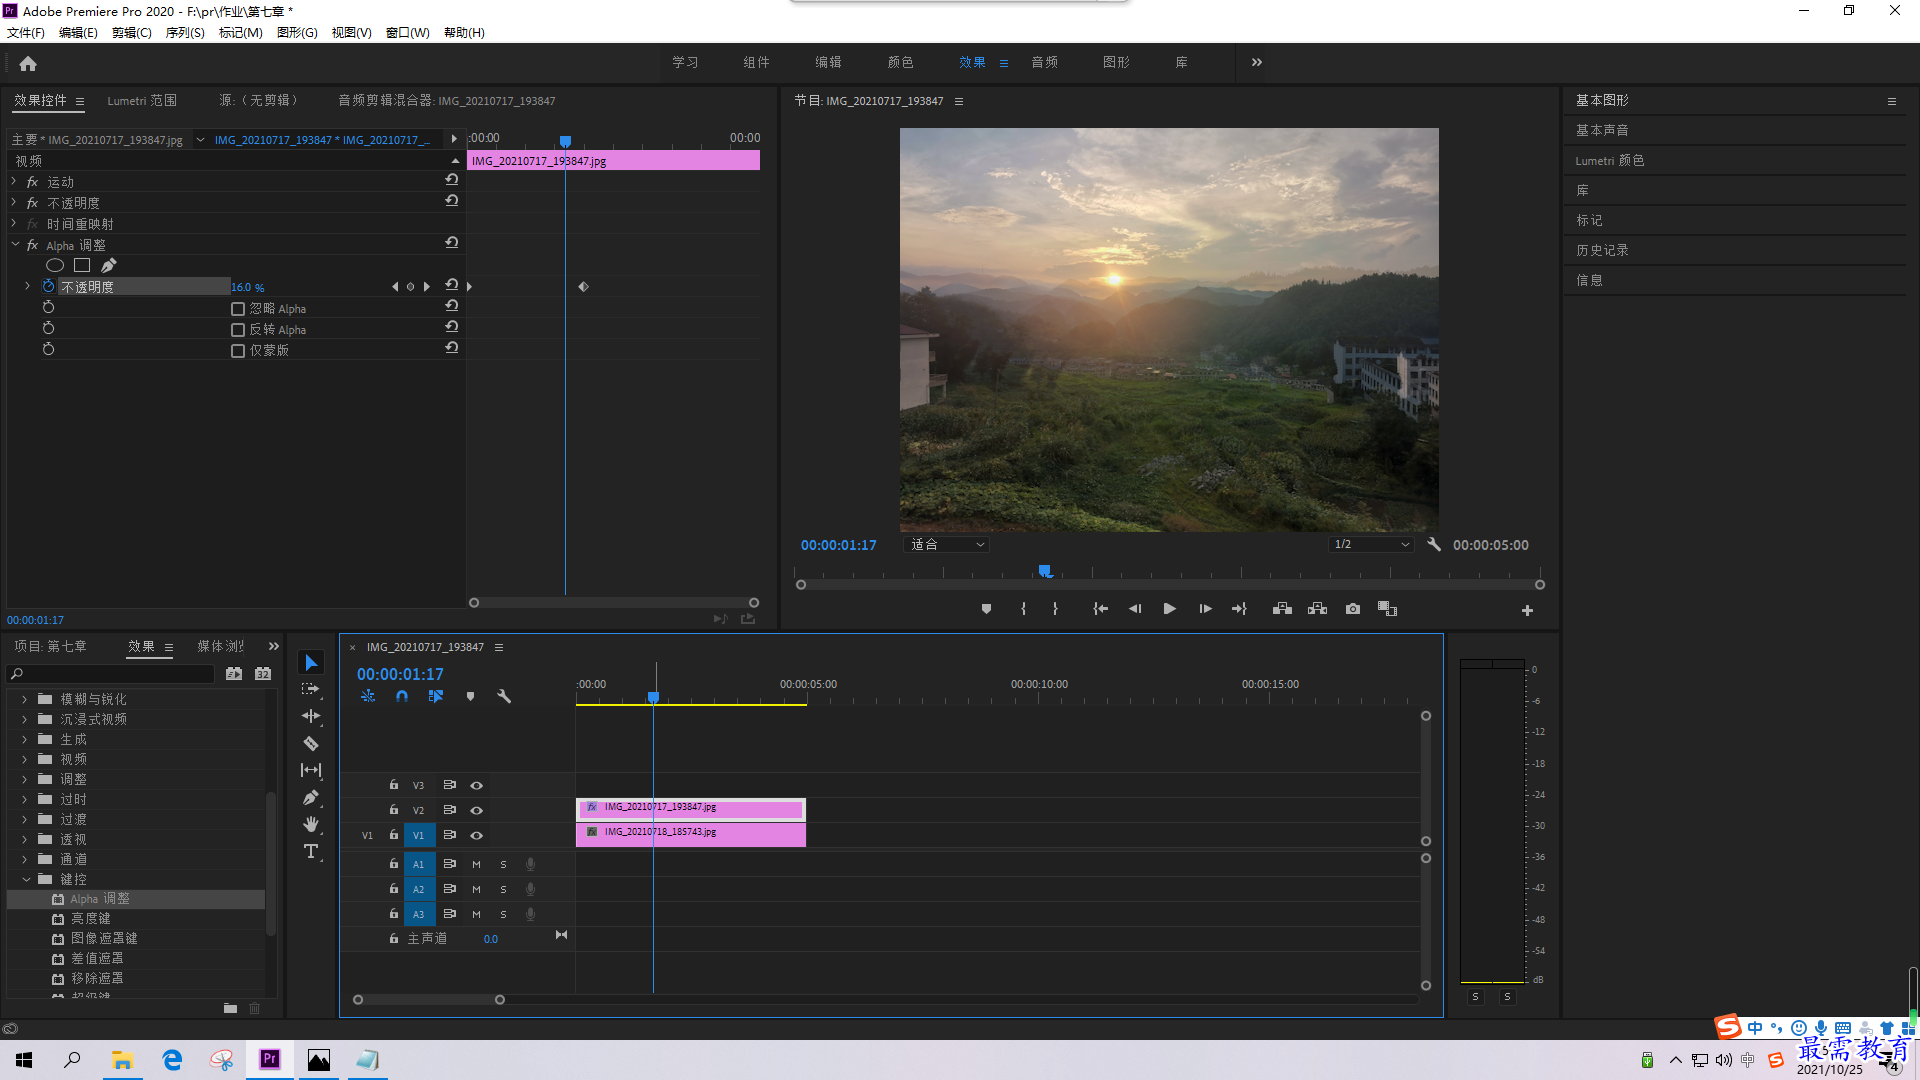Enable 仅蒙版 checkbox
Viewport: 1920px width, 1080px height.
coord(238,351)
